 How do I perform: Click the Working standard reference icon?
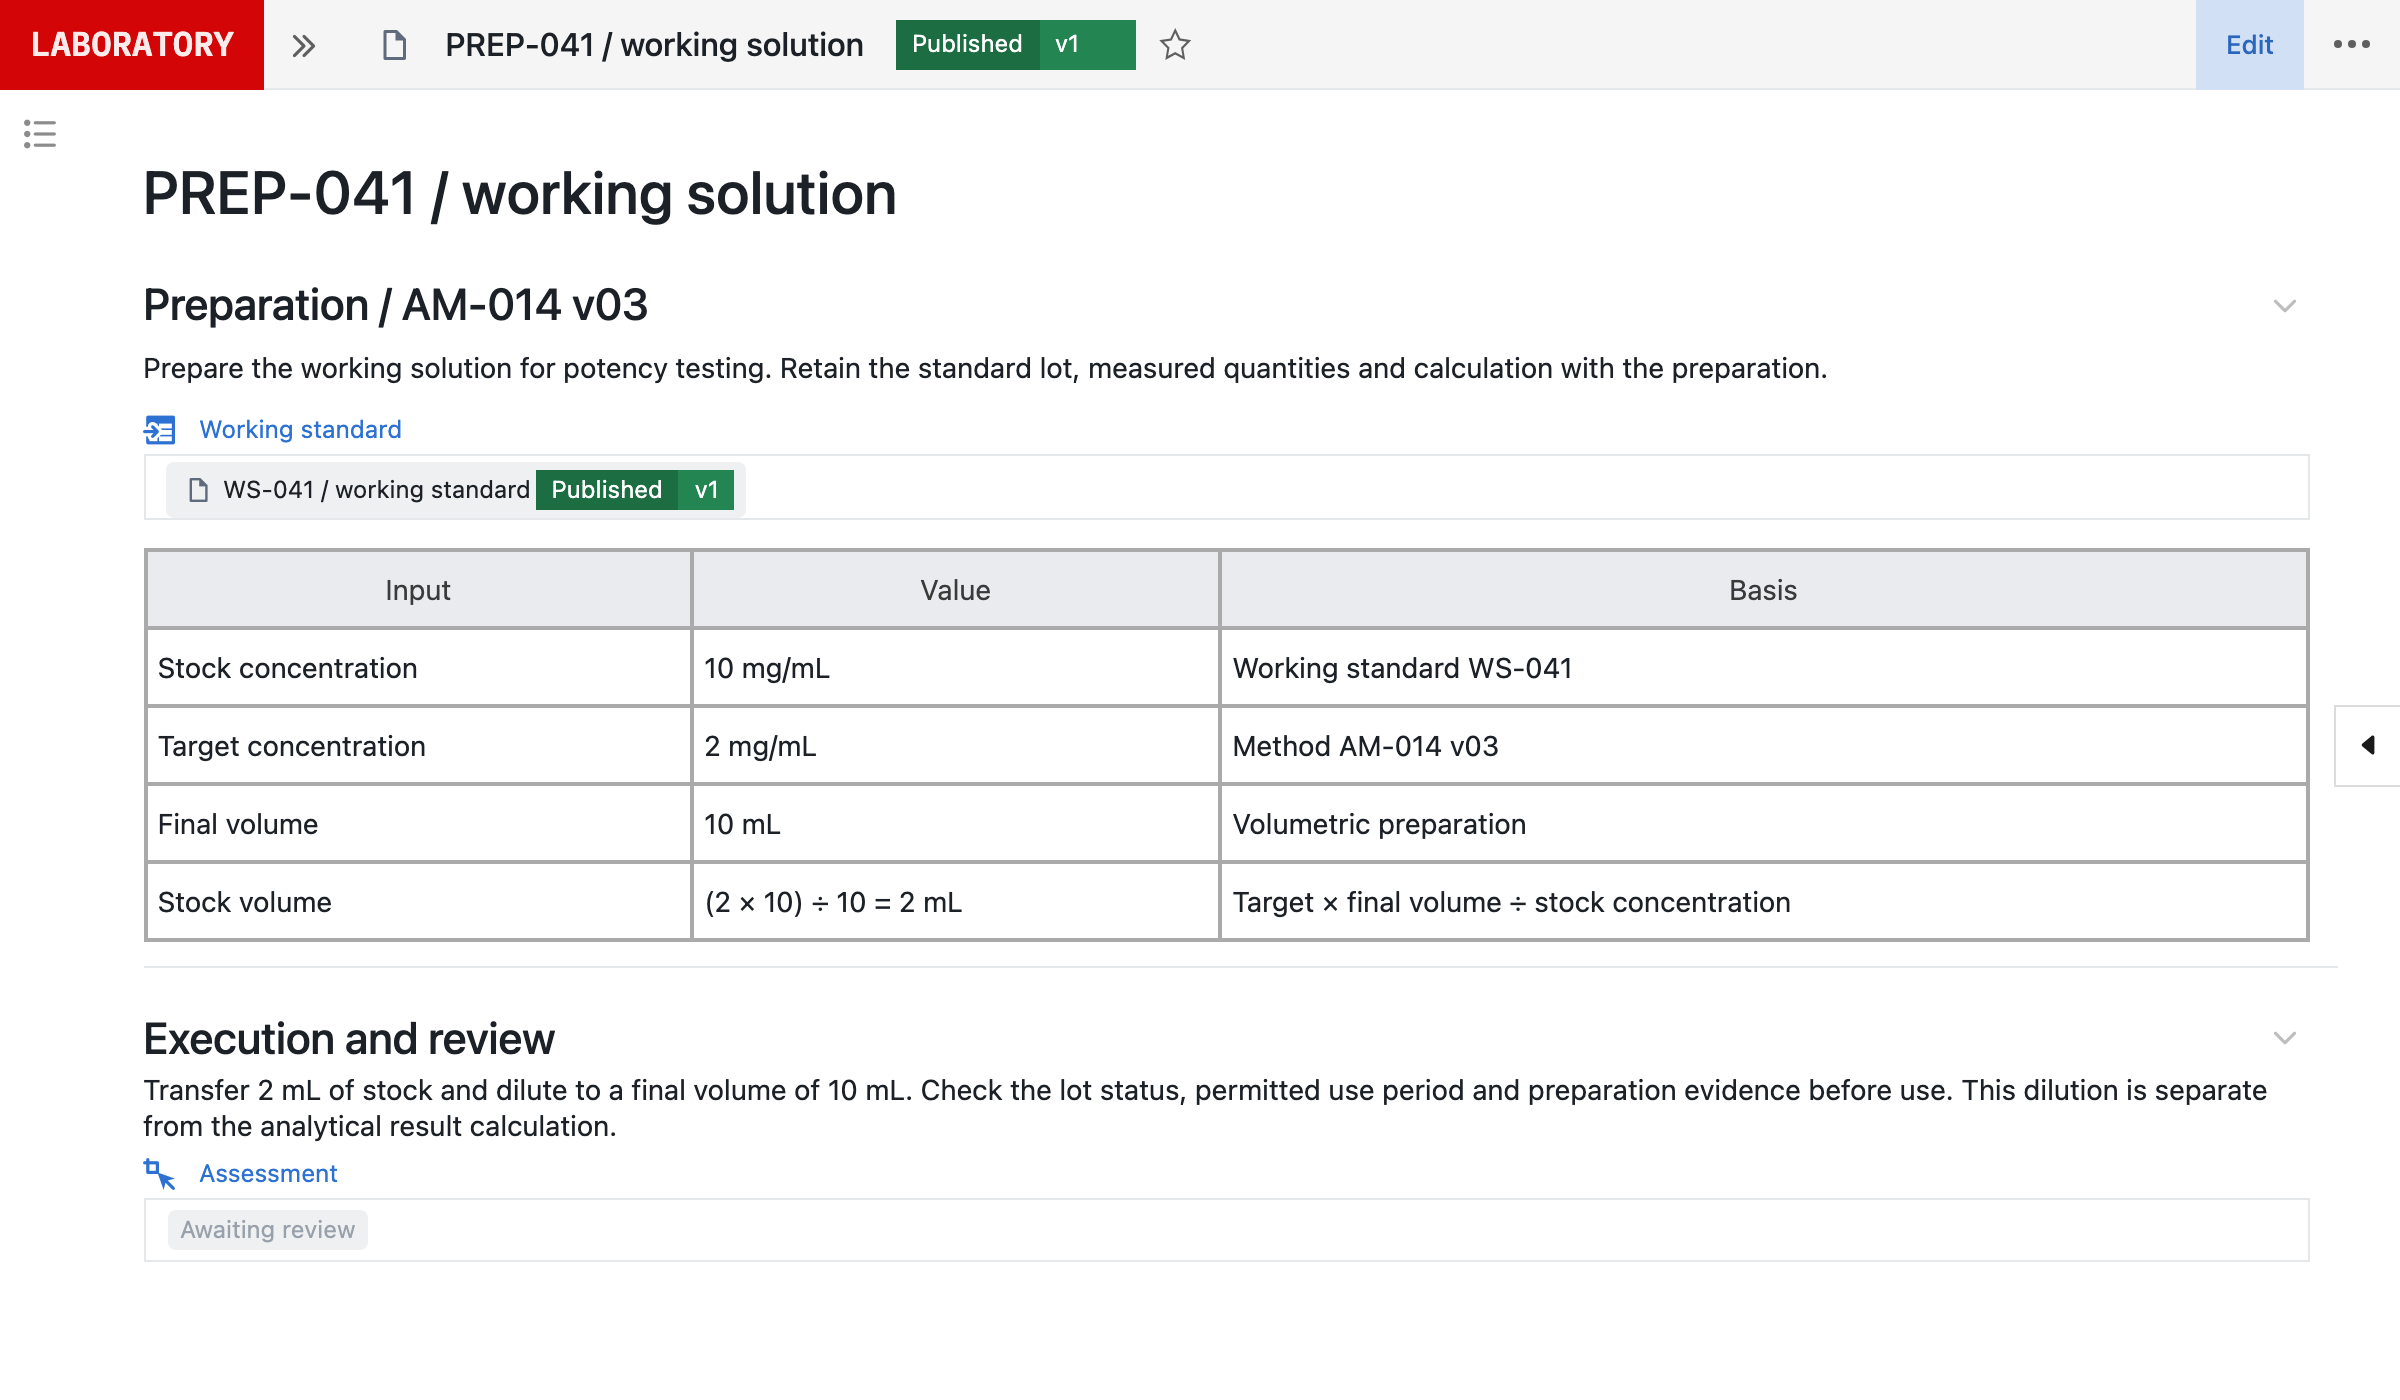coord(160,430)
